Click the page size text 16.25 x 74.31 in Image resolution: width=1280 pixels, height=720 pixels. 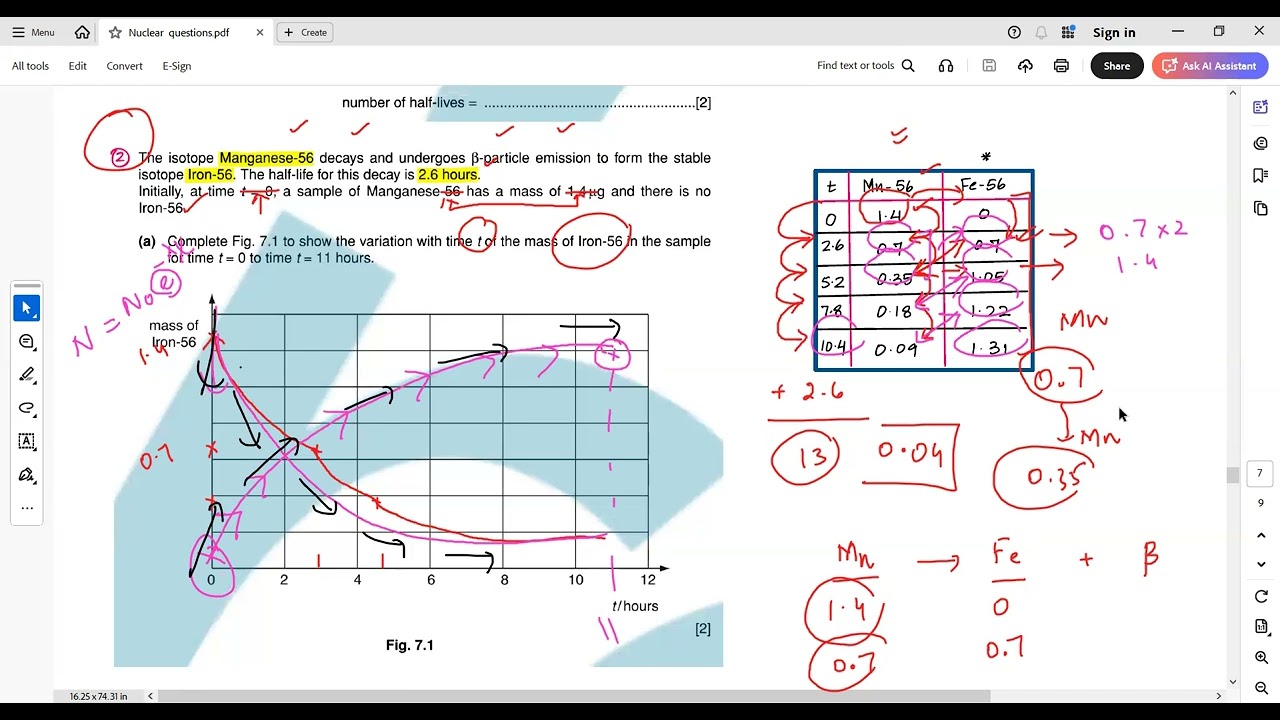pos(98,696)
